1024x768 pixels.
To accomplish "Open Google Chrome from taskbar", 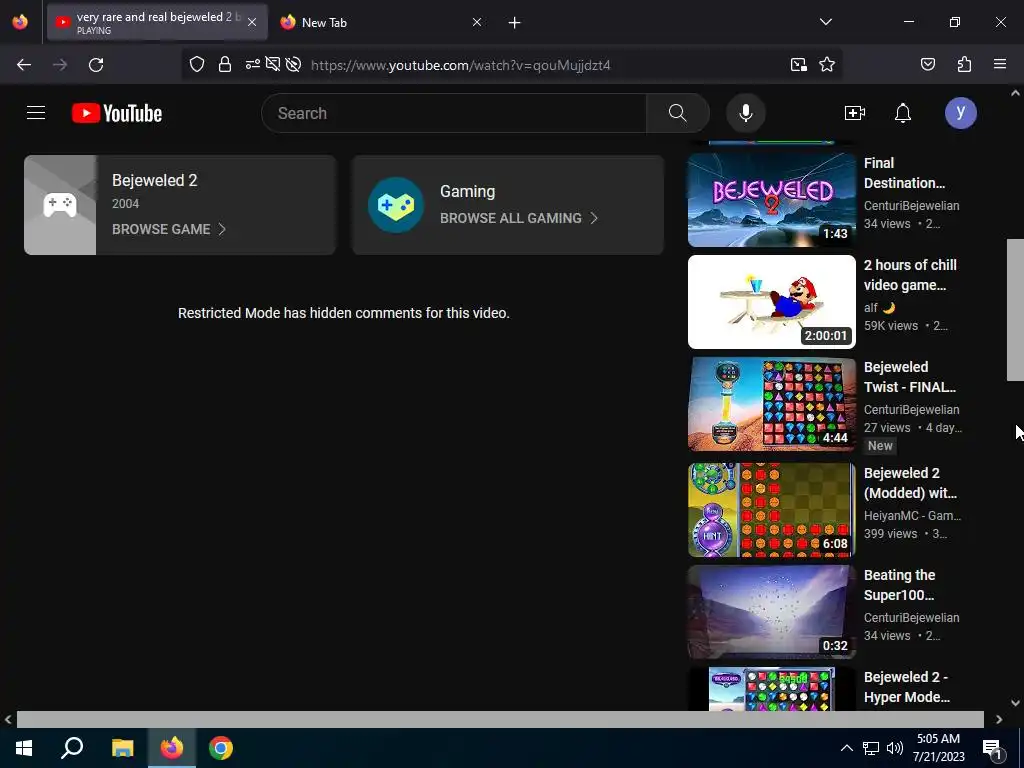I will click(221, 748).
